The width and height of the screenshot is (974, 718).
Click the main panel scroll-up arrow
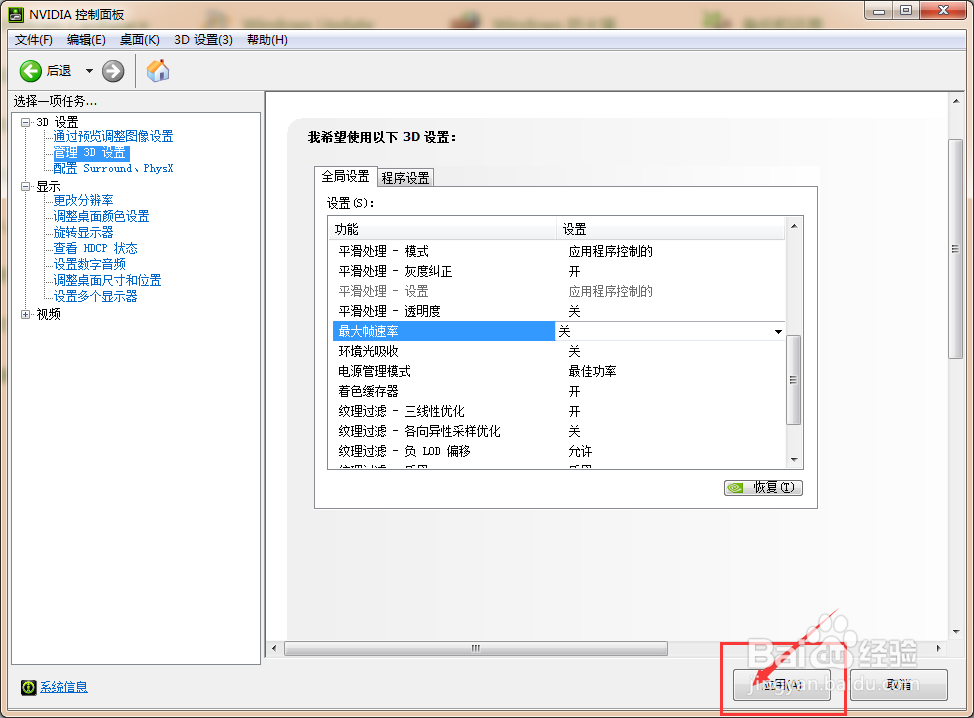coord(955,101)
